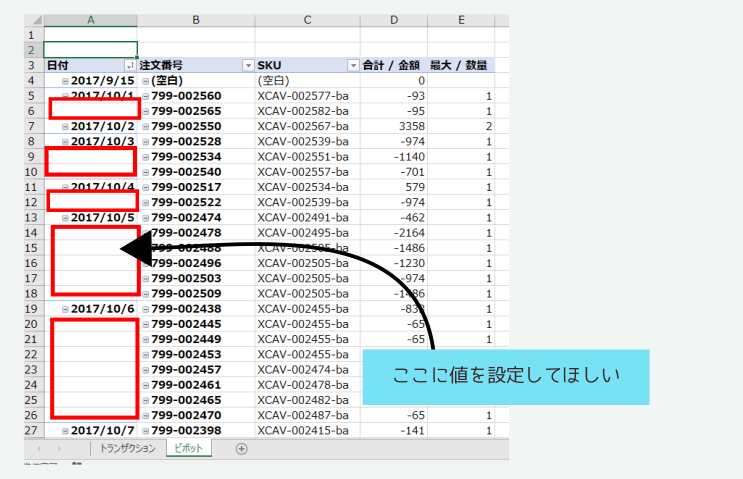Click cell with SKU XCAV-002487-ba
743x479 pixels.
click(308, 416)
